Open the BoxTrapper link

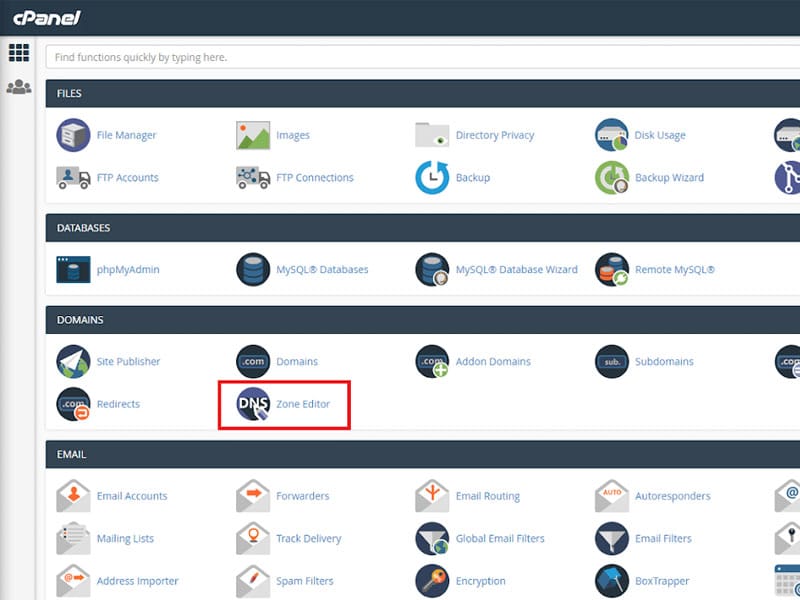coord(662,581)
